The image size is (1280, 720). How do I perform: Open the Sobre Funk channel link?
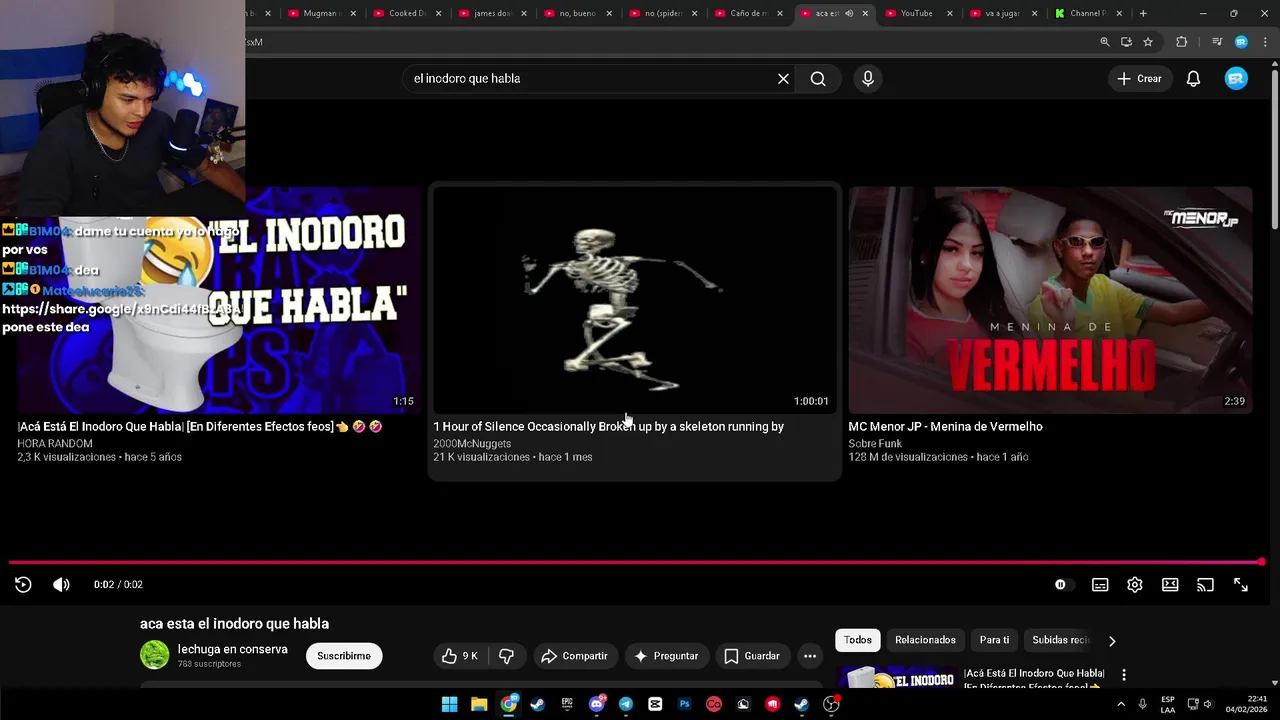[875, 444]
